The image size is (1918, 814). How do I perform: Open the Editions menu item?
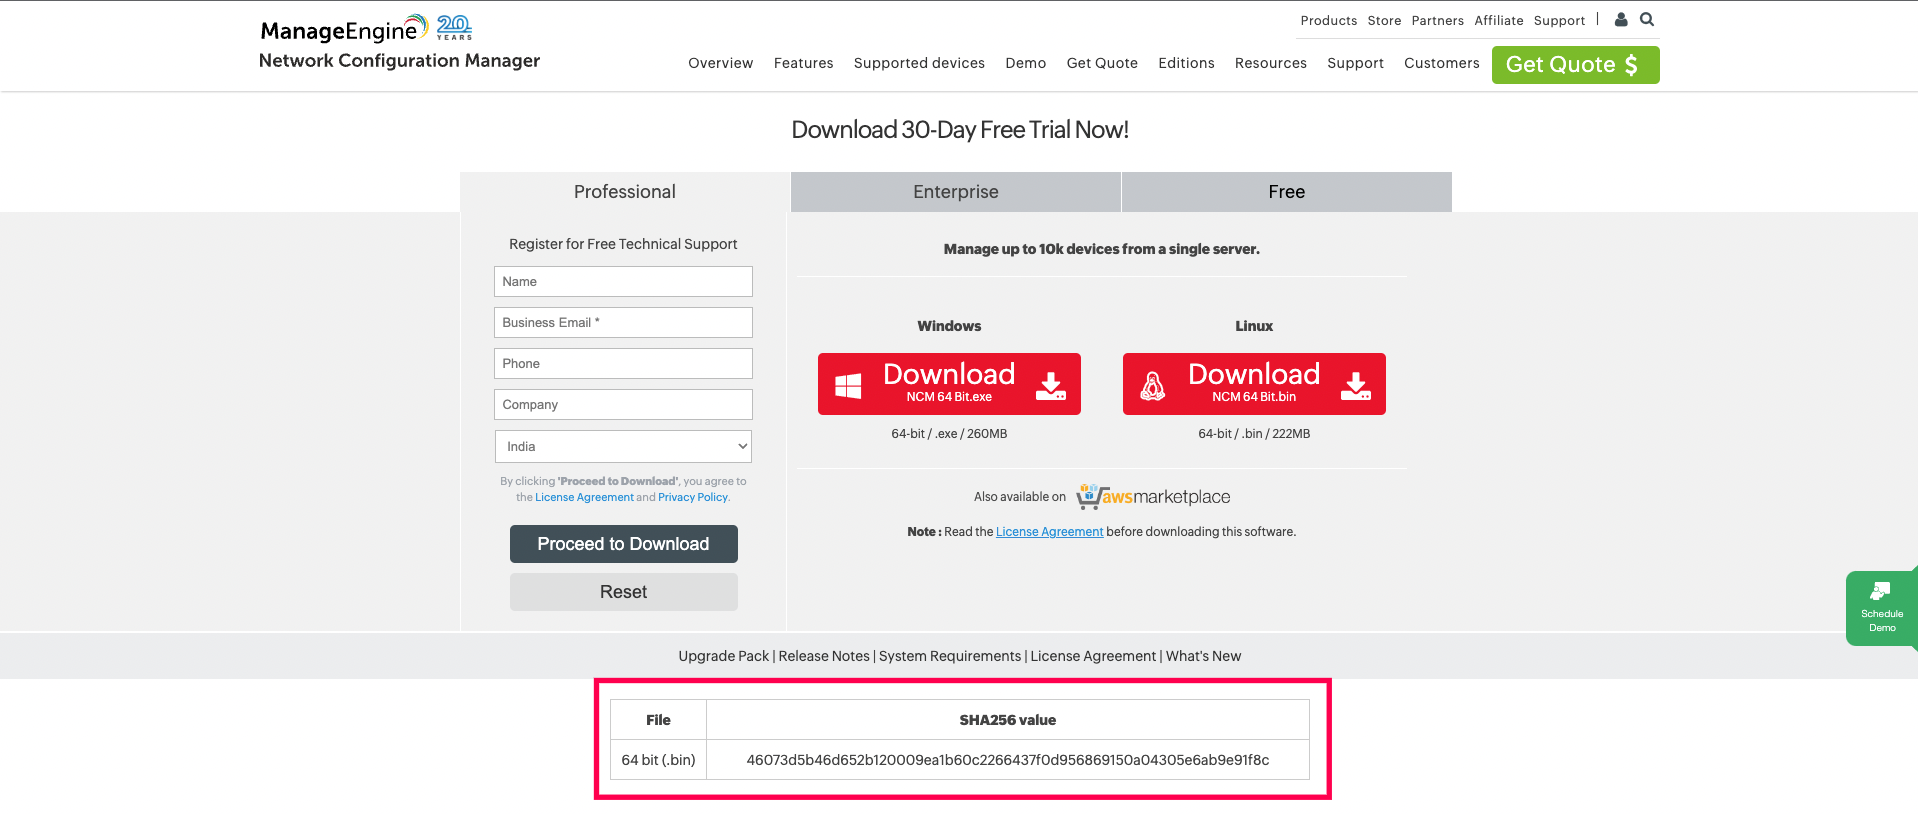[1186, 63]
